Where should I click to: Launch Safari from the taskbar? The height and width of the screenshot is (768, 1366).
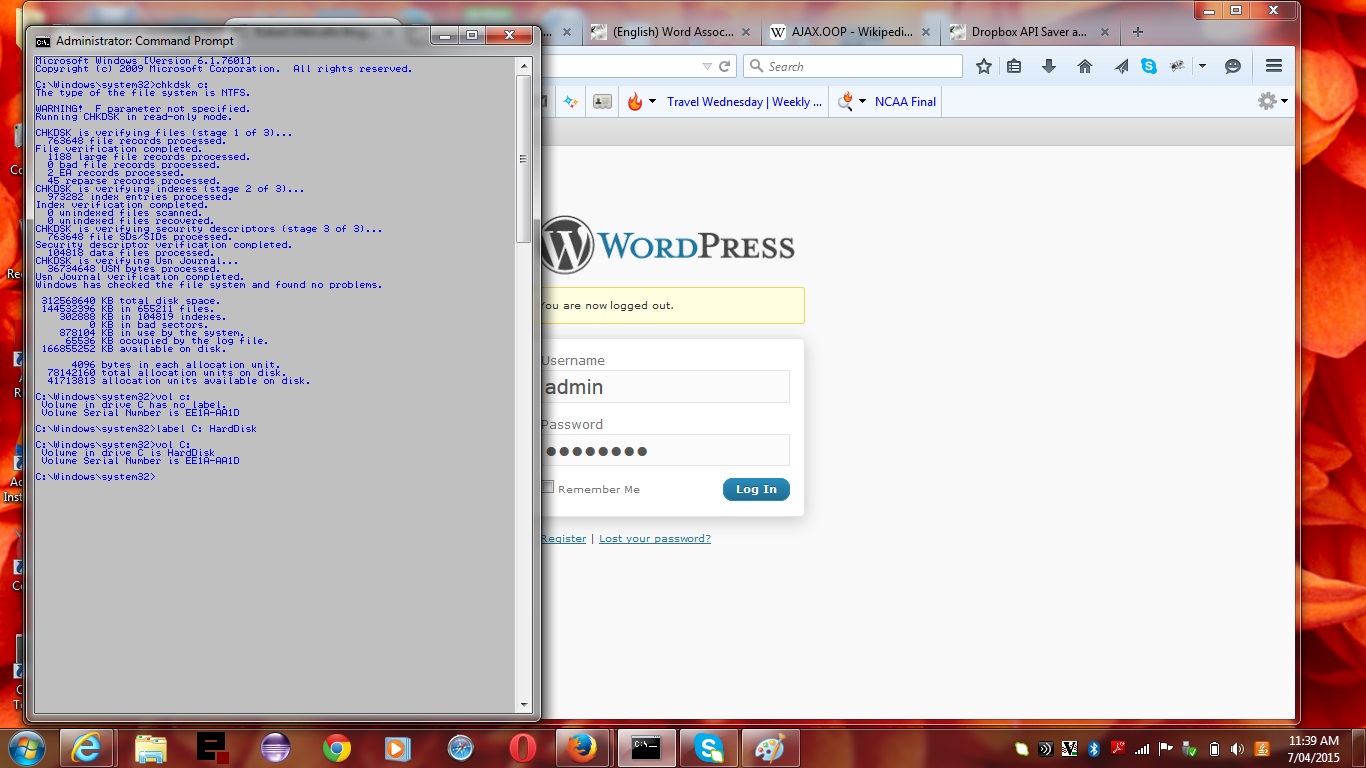pyautogui.click(x=460, y=747)
